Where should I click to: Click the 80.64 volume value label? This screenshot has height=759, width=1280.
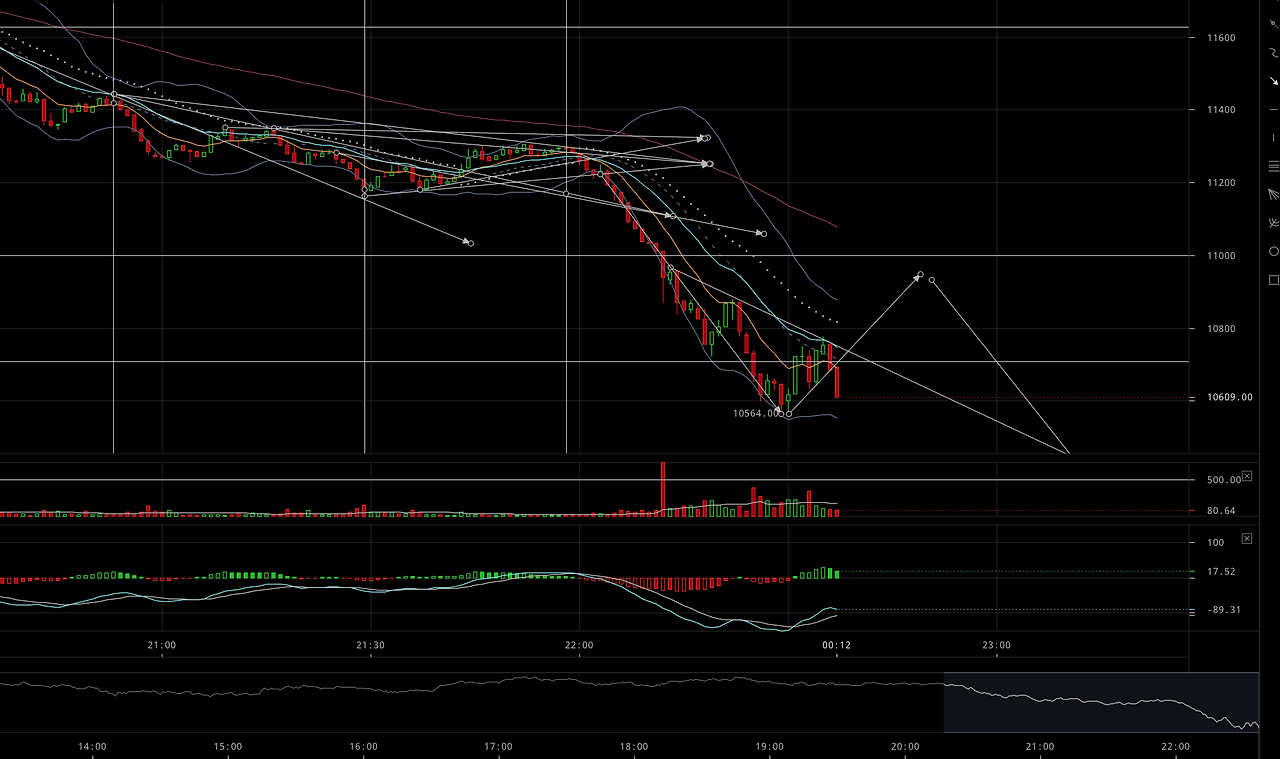pos(1222,510)
